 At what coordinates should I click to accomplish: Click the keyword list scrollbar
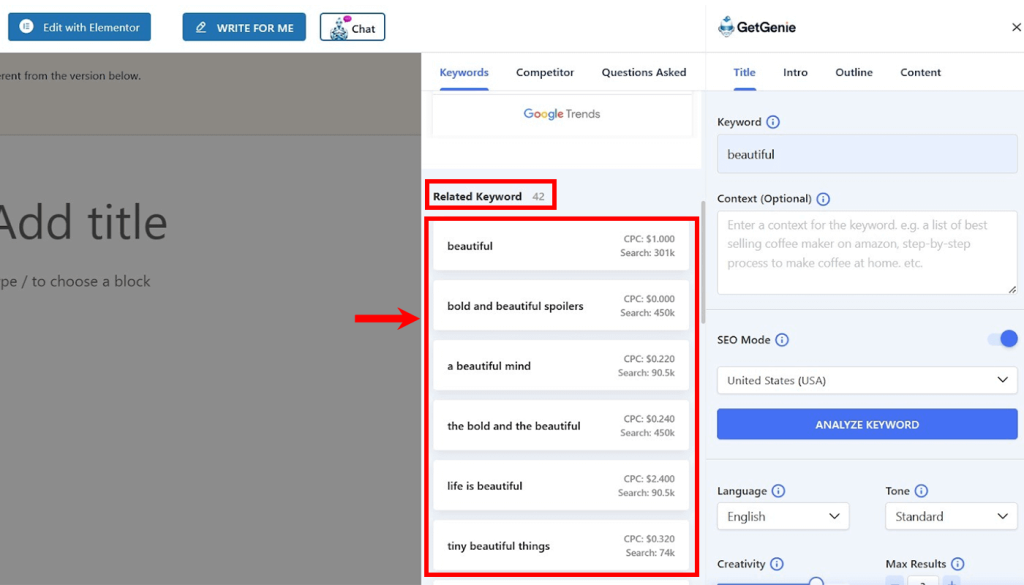[x=703, y=262]
